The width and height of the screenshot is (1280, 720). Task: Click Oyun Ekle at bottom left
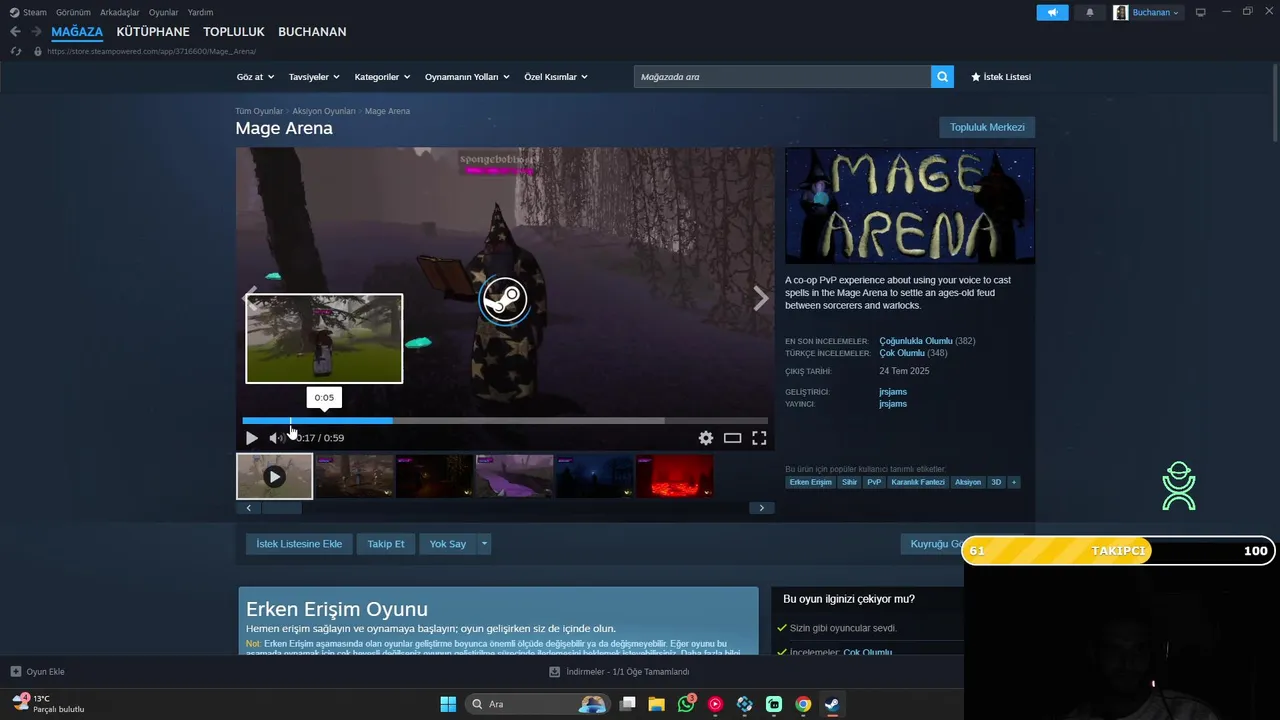tap(38, 672)
